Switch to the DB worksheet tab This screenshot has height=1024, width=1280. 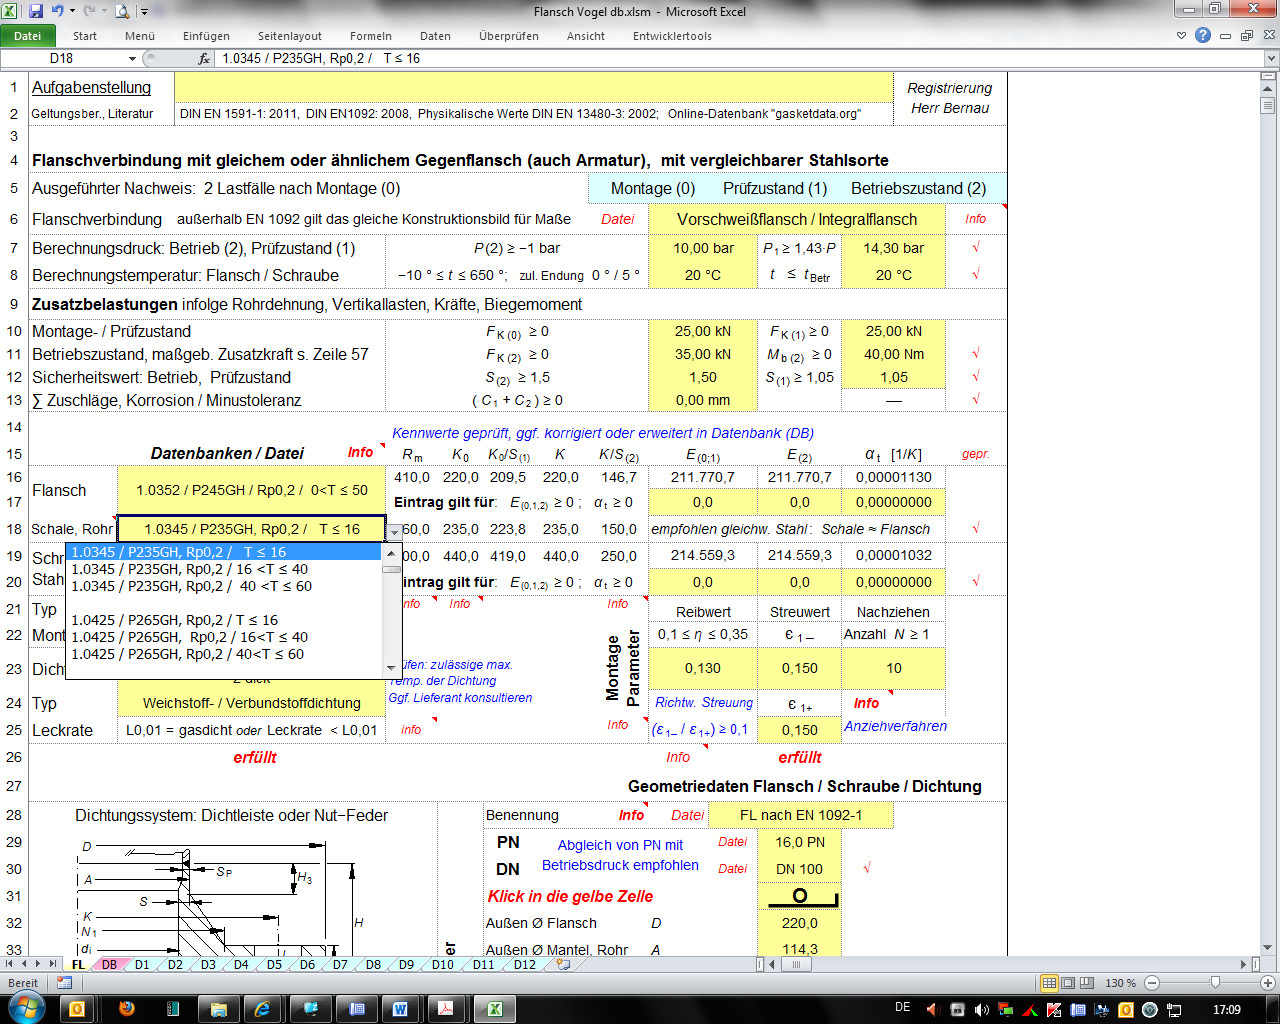pyautogui.click(x=109, y=965)
